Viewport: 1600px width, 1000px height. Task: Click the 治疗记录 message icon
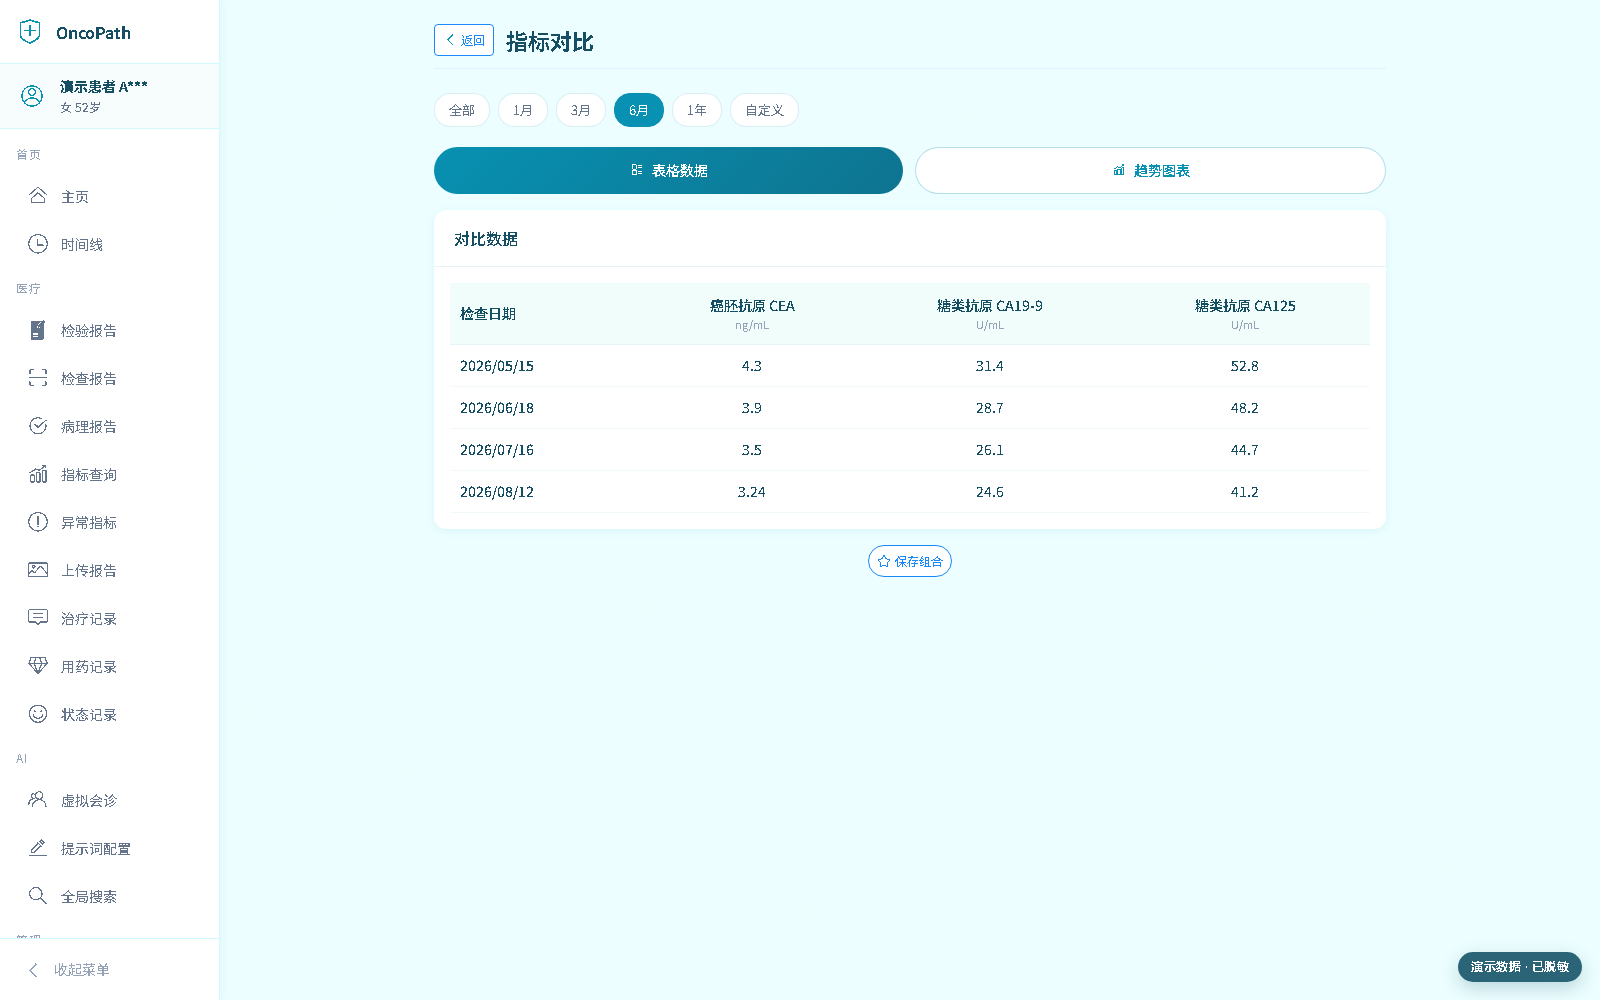pyautogui.click(x=38, y=618)
